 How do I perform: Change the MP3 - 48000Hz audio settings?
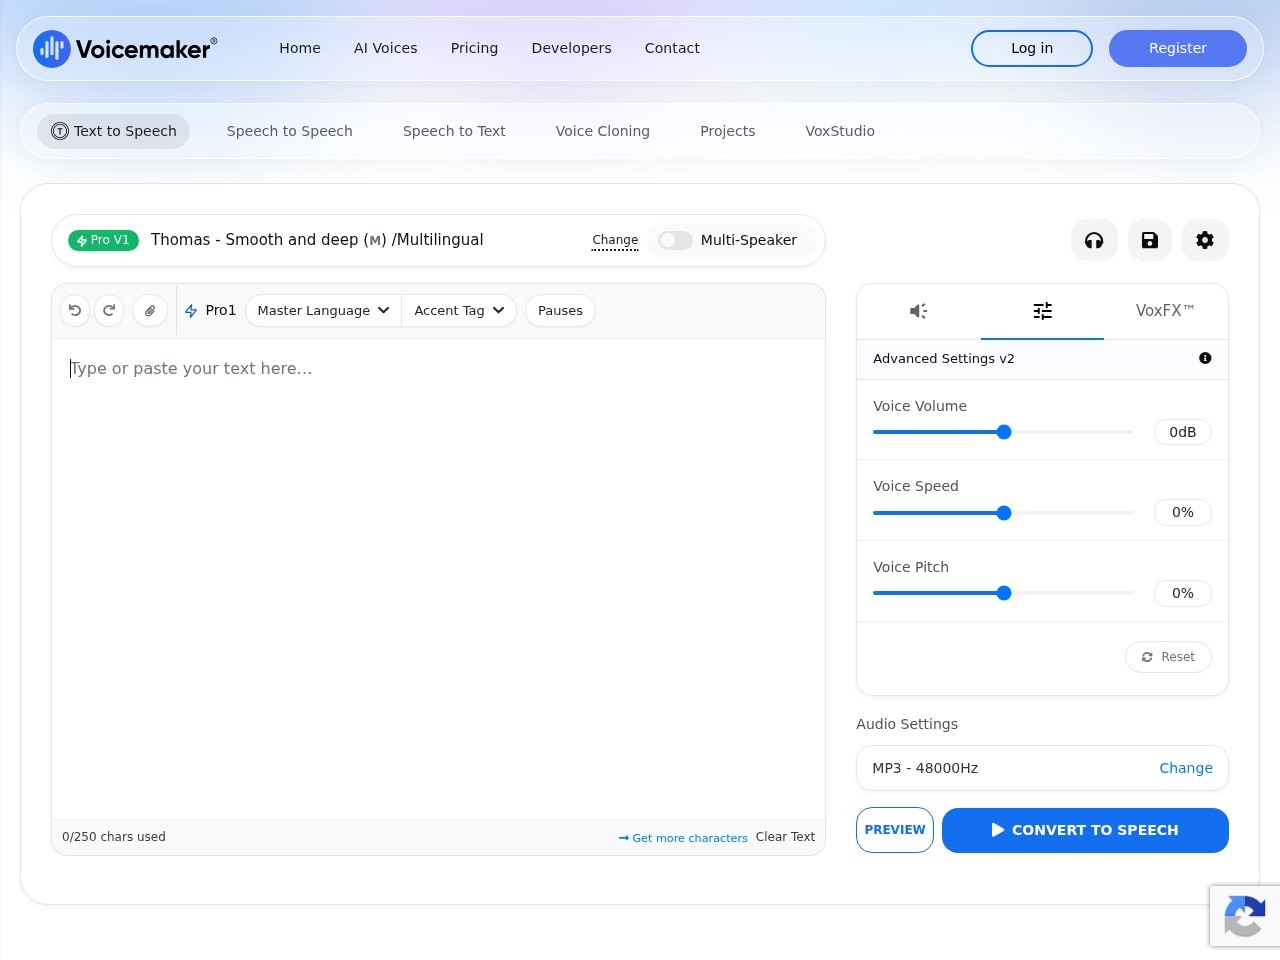1185,768
